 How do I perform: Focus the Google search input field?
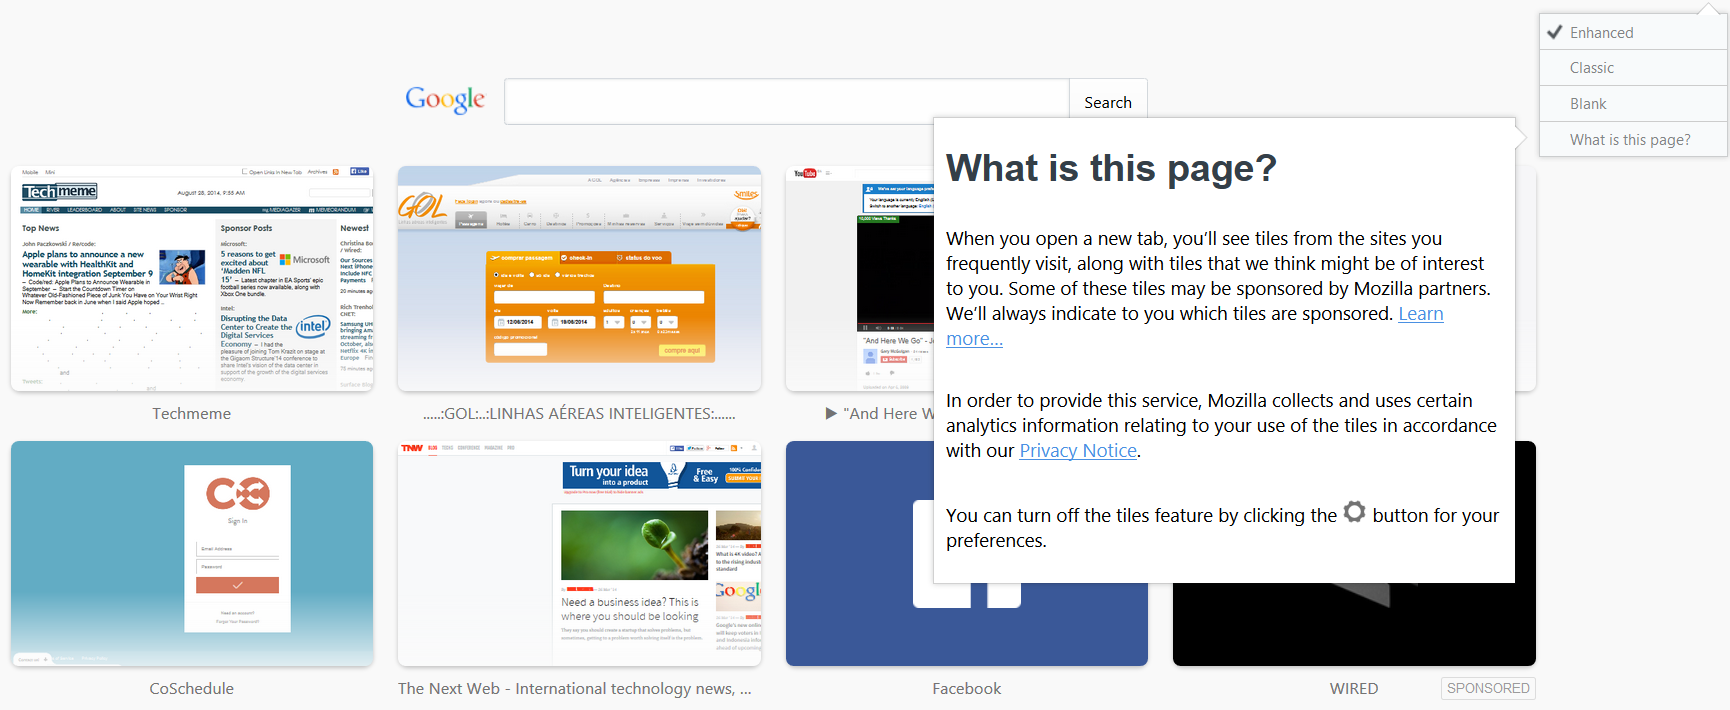click(x=787, y=102)
